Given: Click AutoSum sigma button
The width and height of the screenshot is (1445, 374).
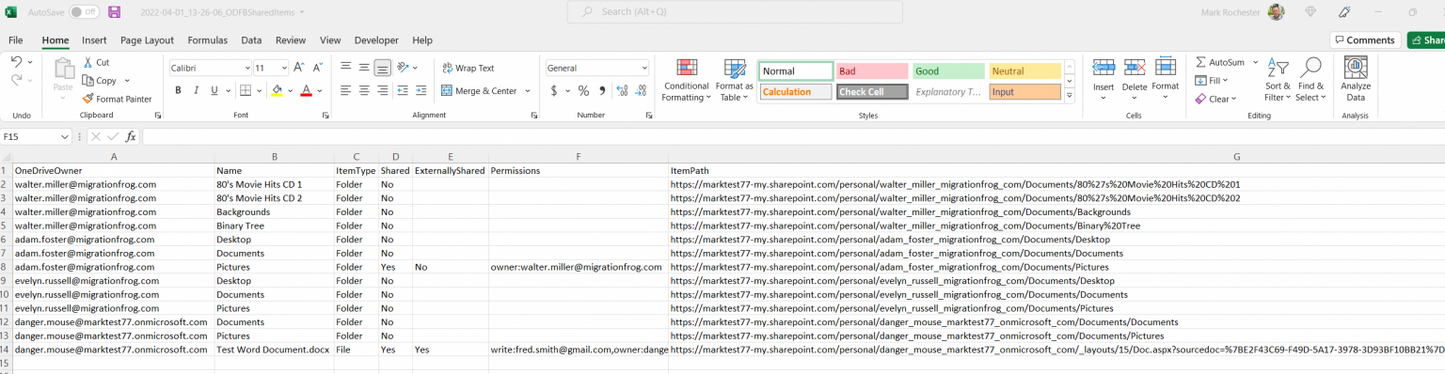Looking at the screenshot, I should (1220, 62).
